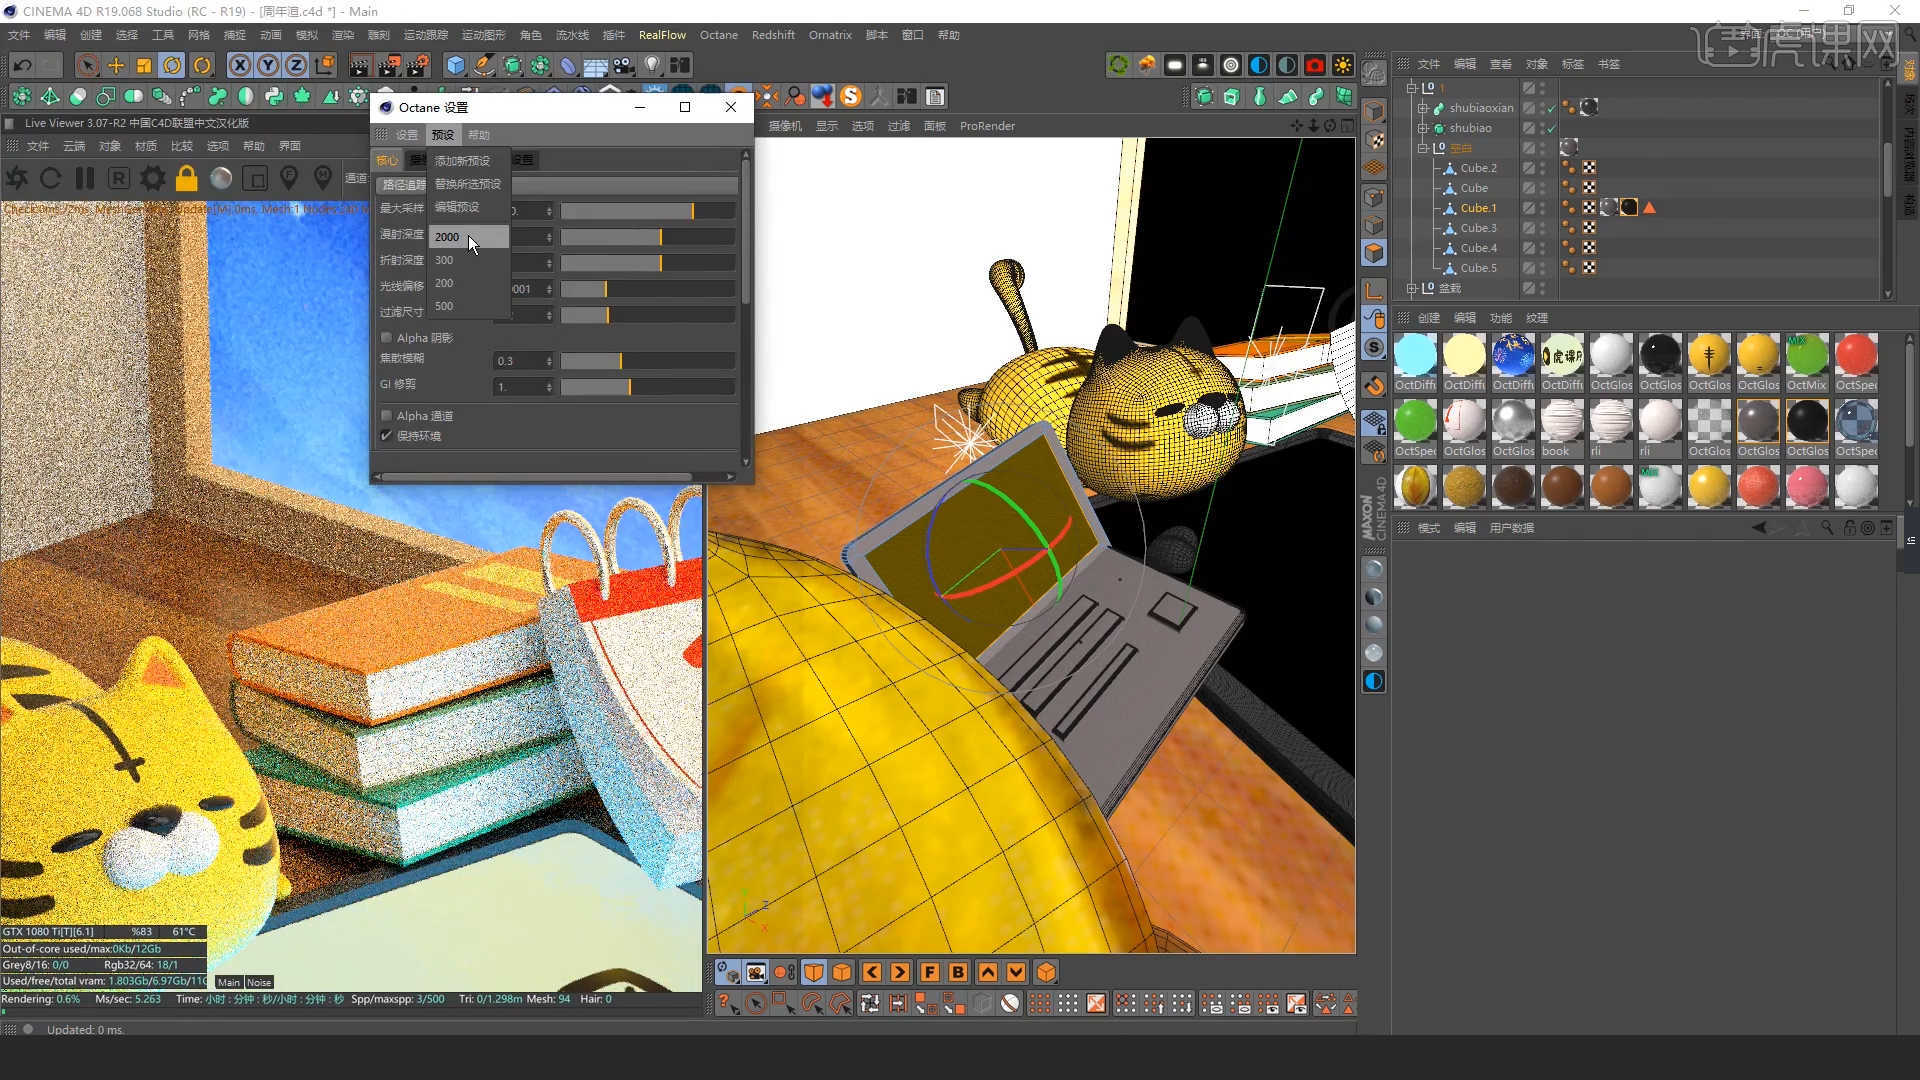The width and height of the screenshot is (1920, 1080).
Task: Expand the shubiaoxian object tree node
Action: coord(1422,108)
